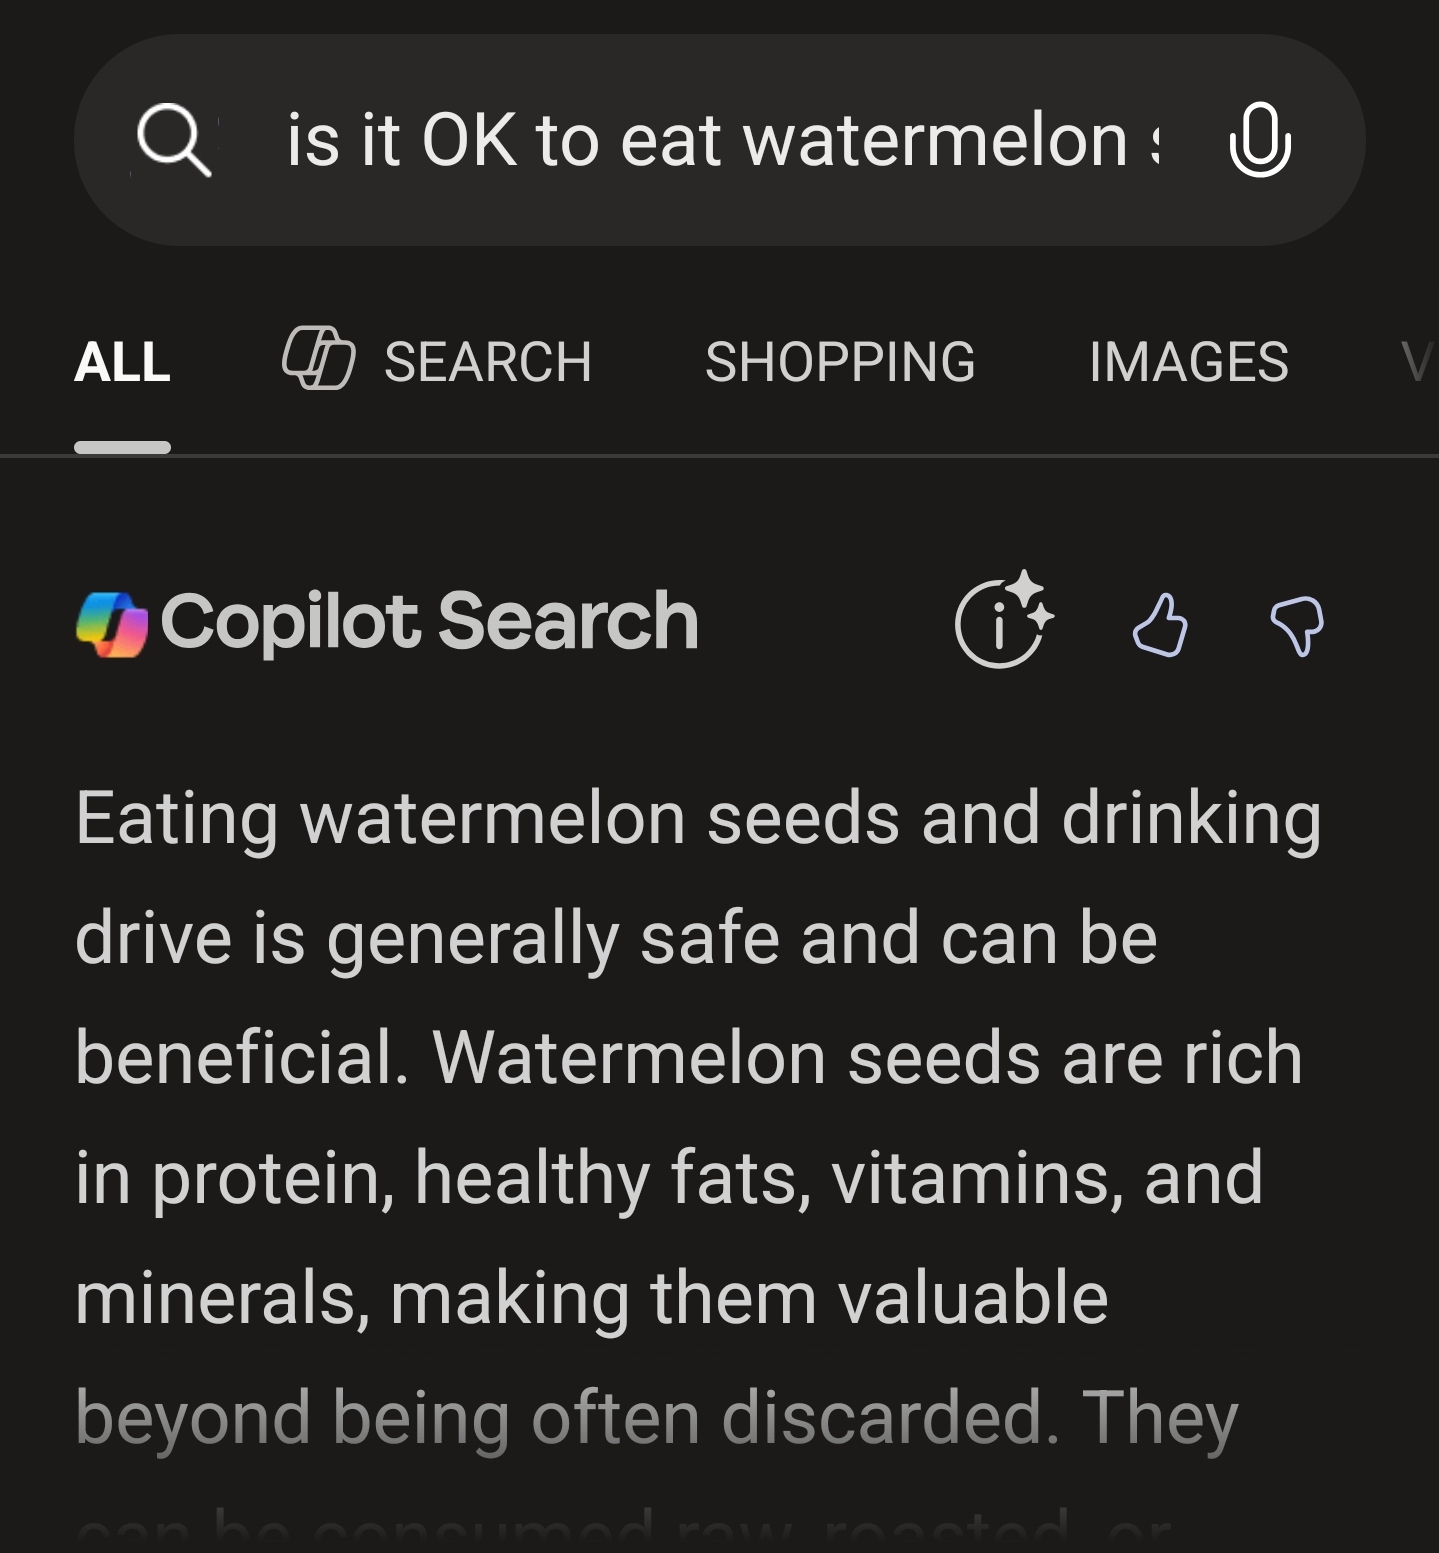
Task: Expand the faded 'beyond being often discarded' text
Action: 656,1418
